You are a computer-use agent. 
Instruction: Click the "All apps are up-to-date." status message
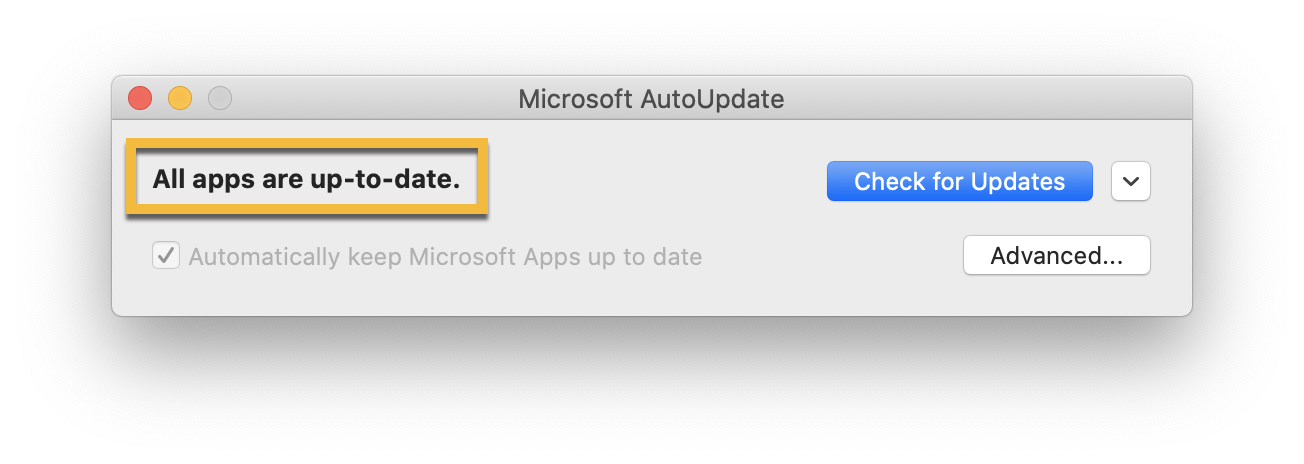(x=306, y=180)
